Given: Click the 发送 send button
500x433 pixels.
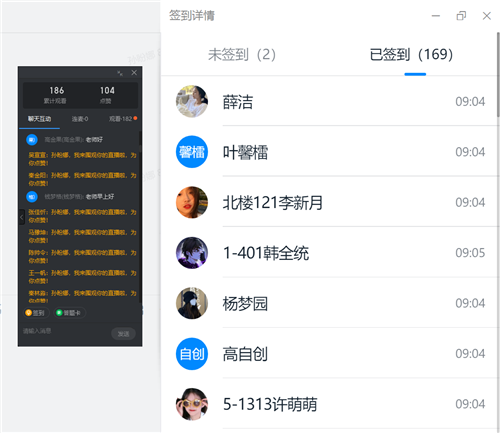Looking at the screenshot, I should tap(123, 334).
